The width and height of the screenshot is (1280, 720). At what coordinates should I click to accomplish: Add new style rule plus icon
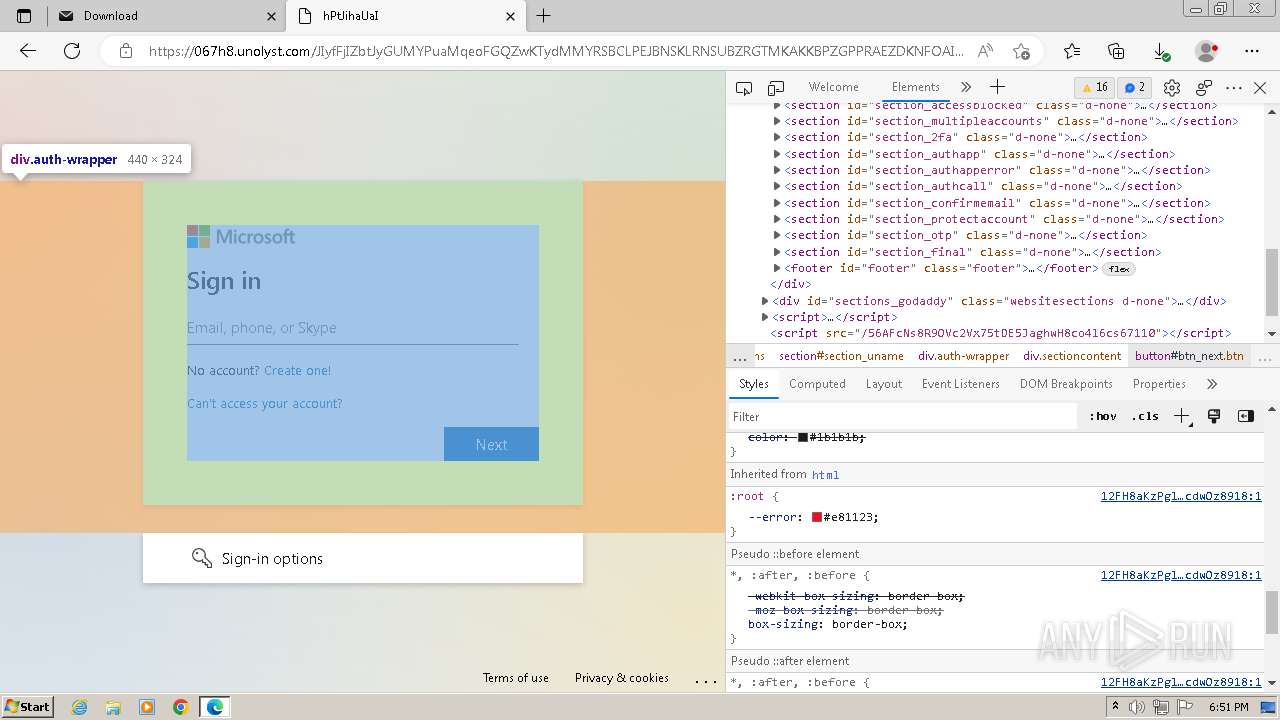pyautogui.click(x=1182, y=416)
